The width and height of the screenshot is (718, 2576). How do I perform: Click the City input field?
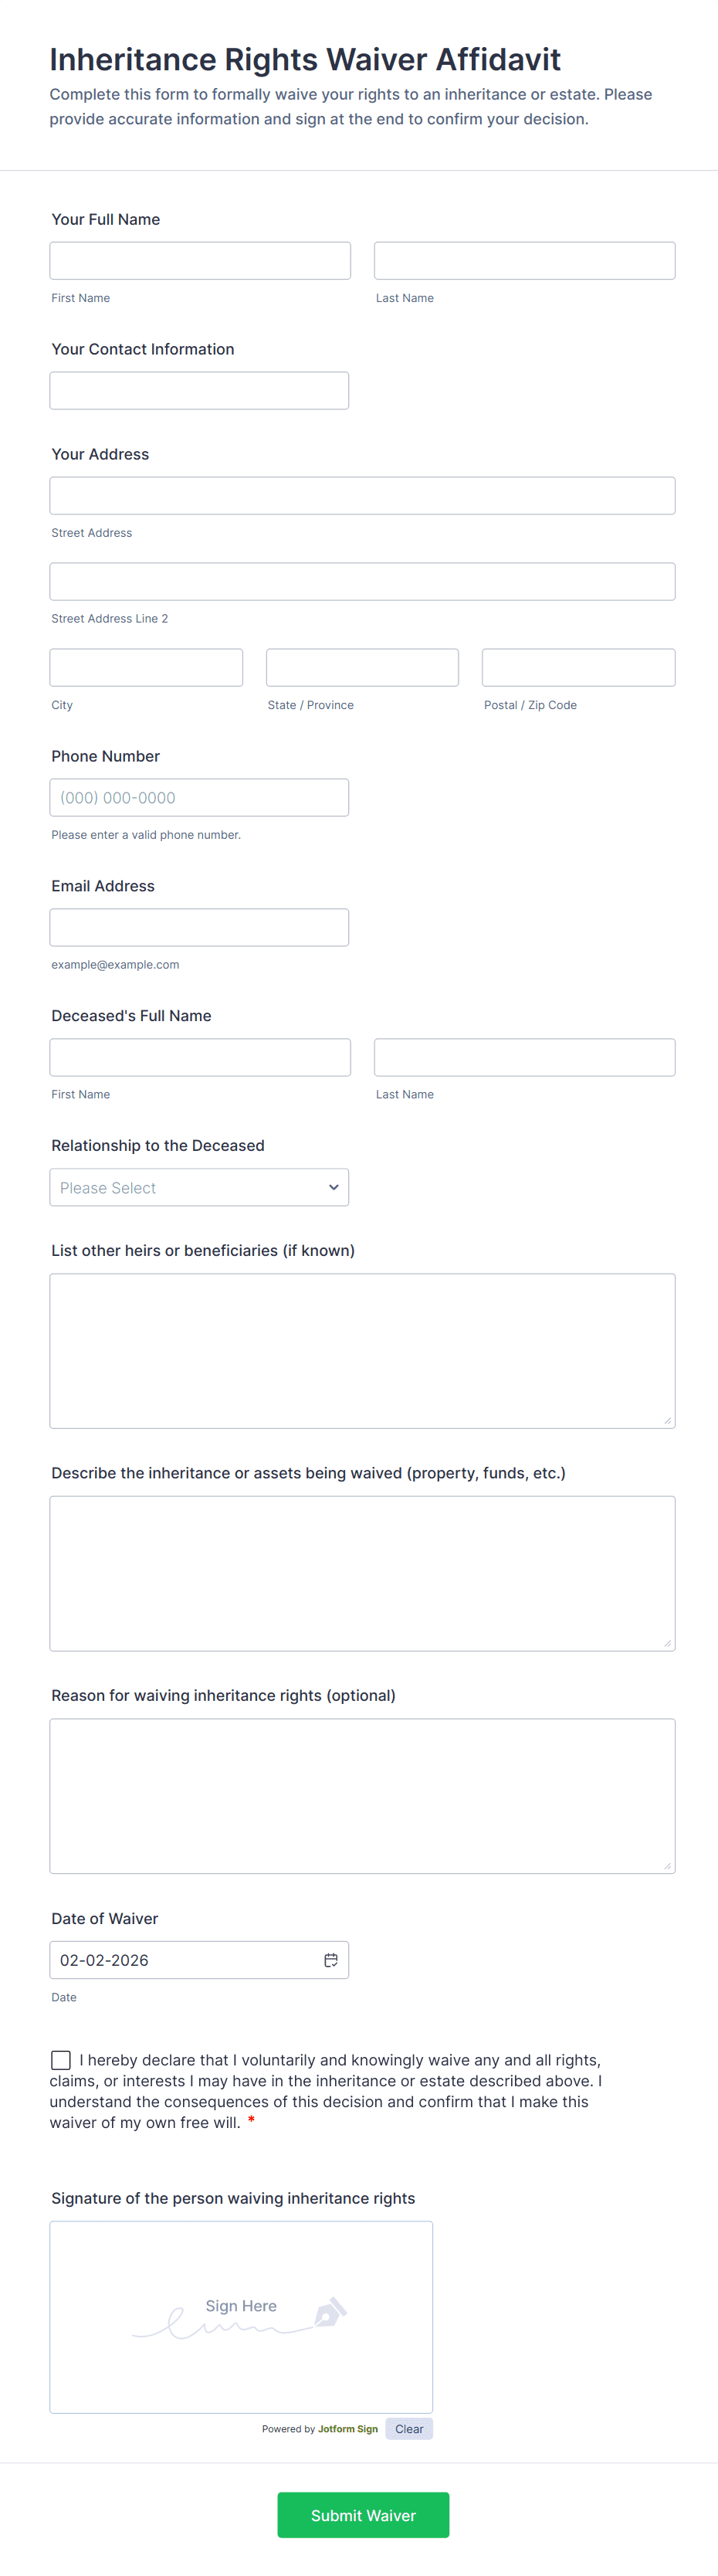coord(146,667)
